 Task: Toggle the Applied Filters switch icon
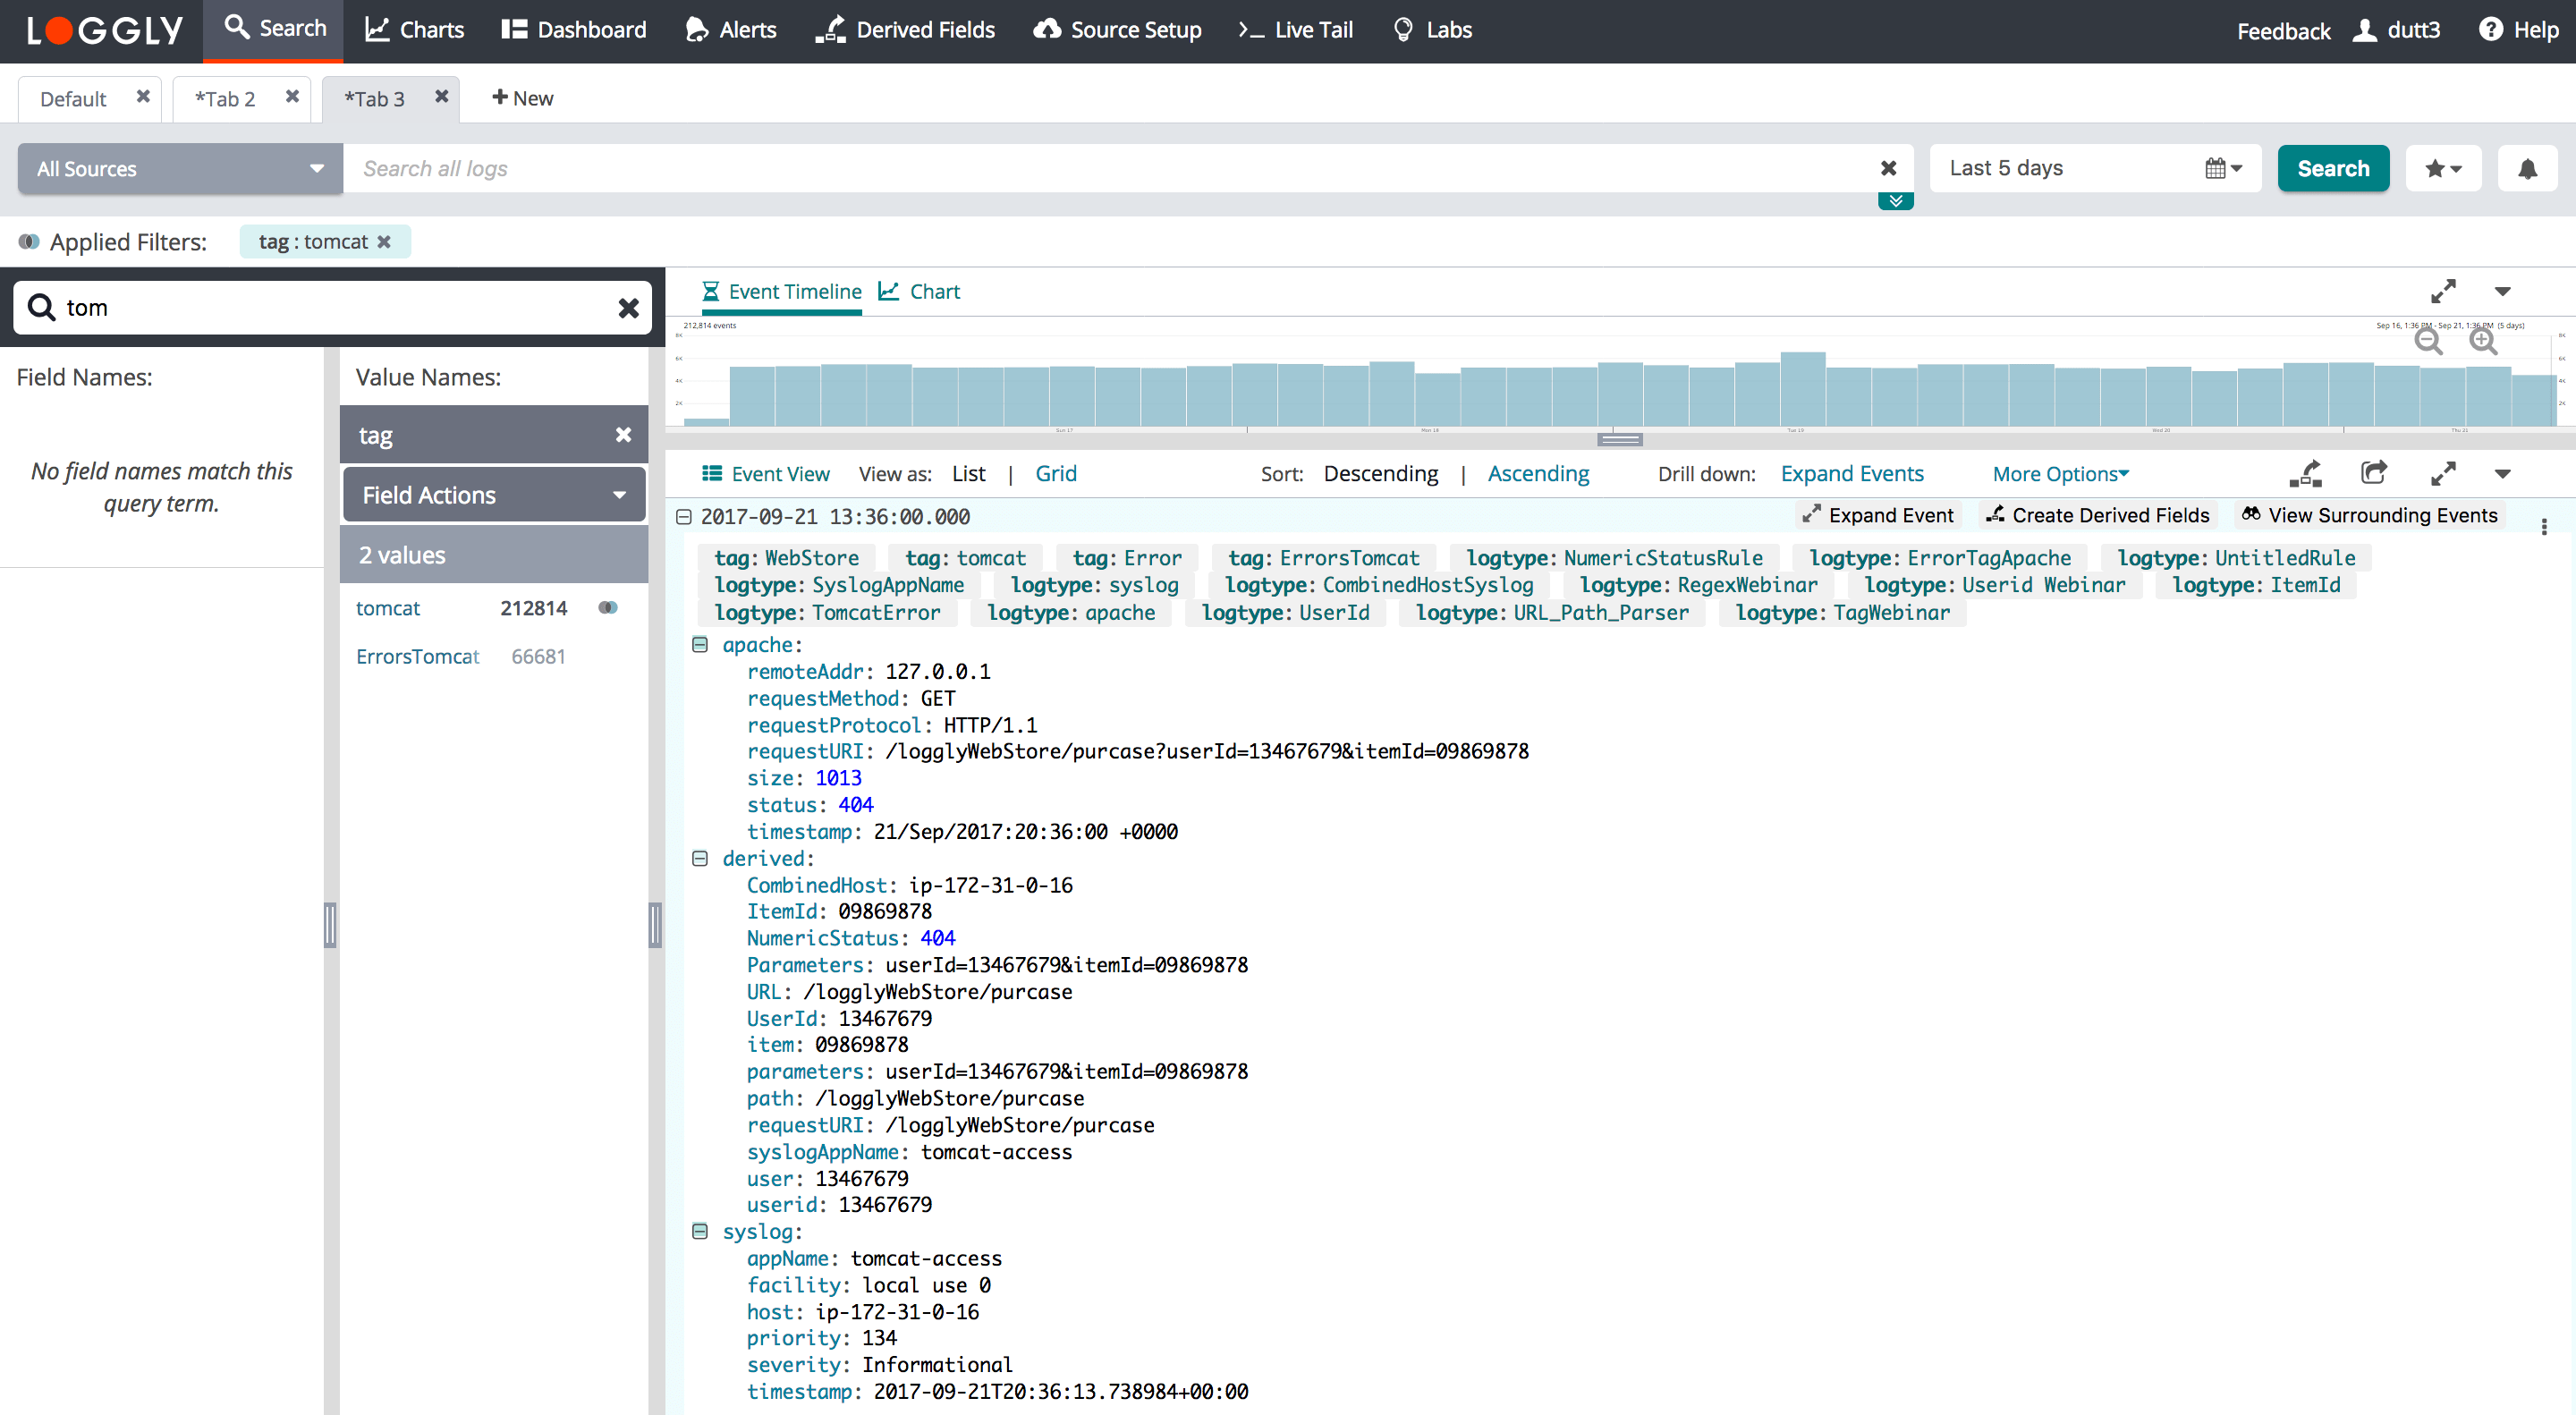pyautogui.click(x=29, y=242)
